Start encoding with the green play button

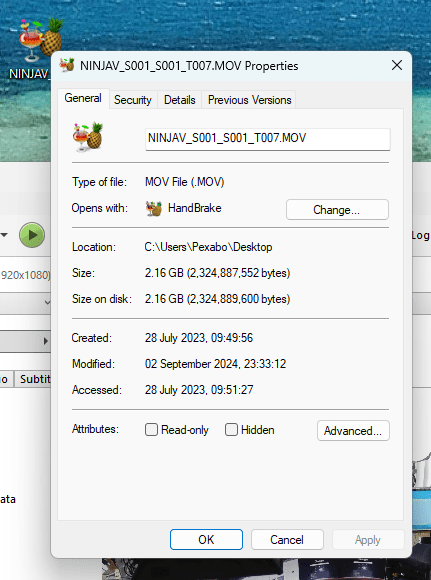coord(32,235)
